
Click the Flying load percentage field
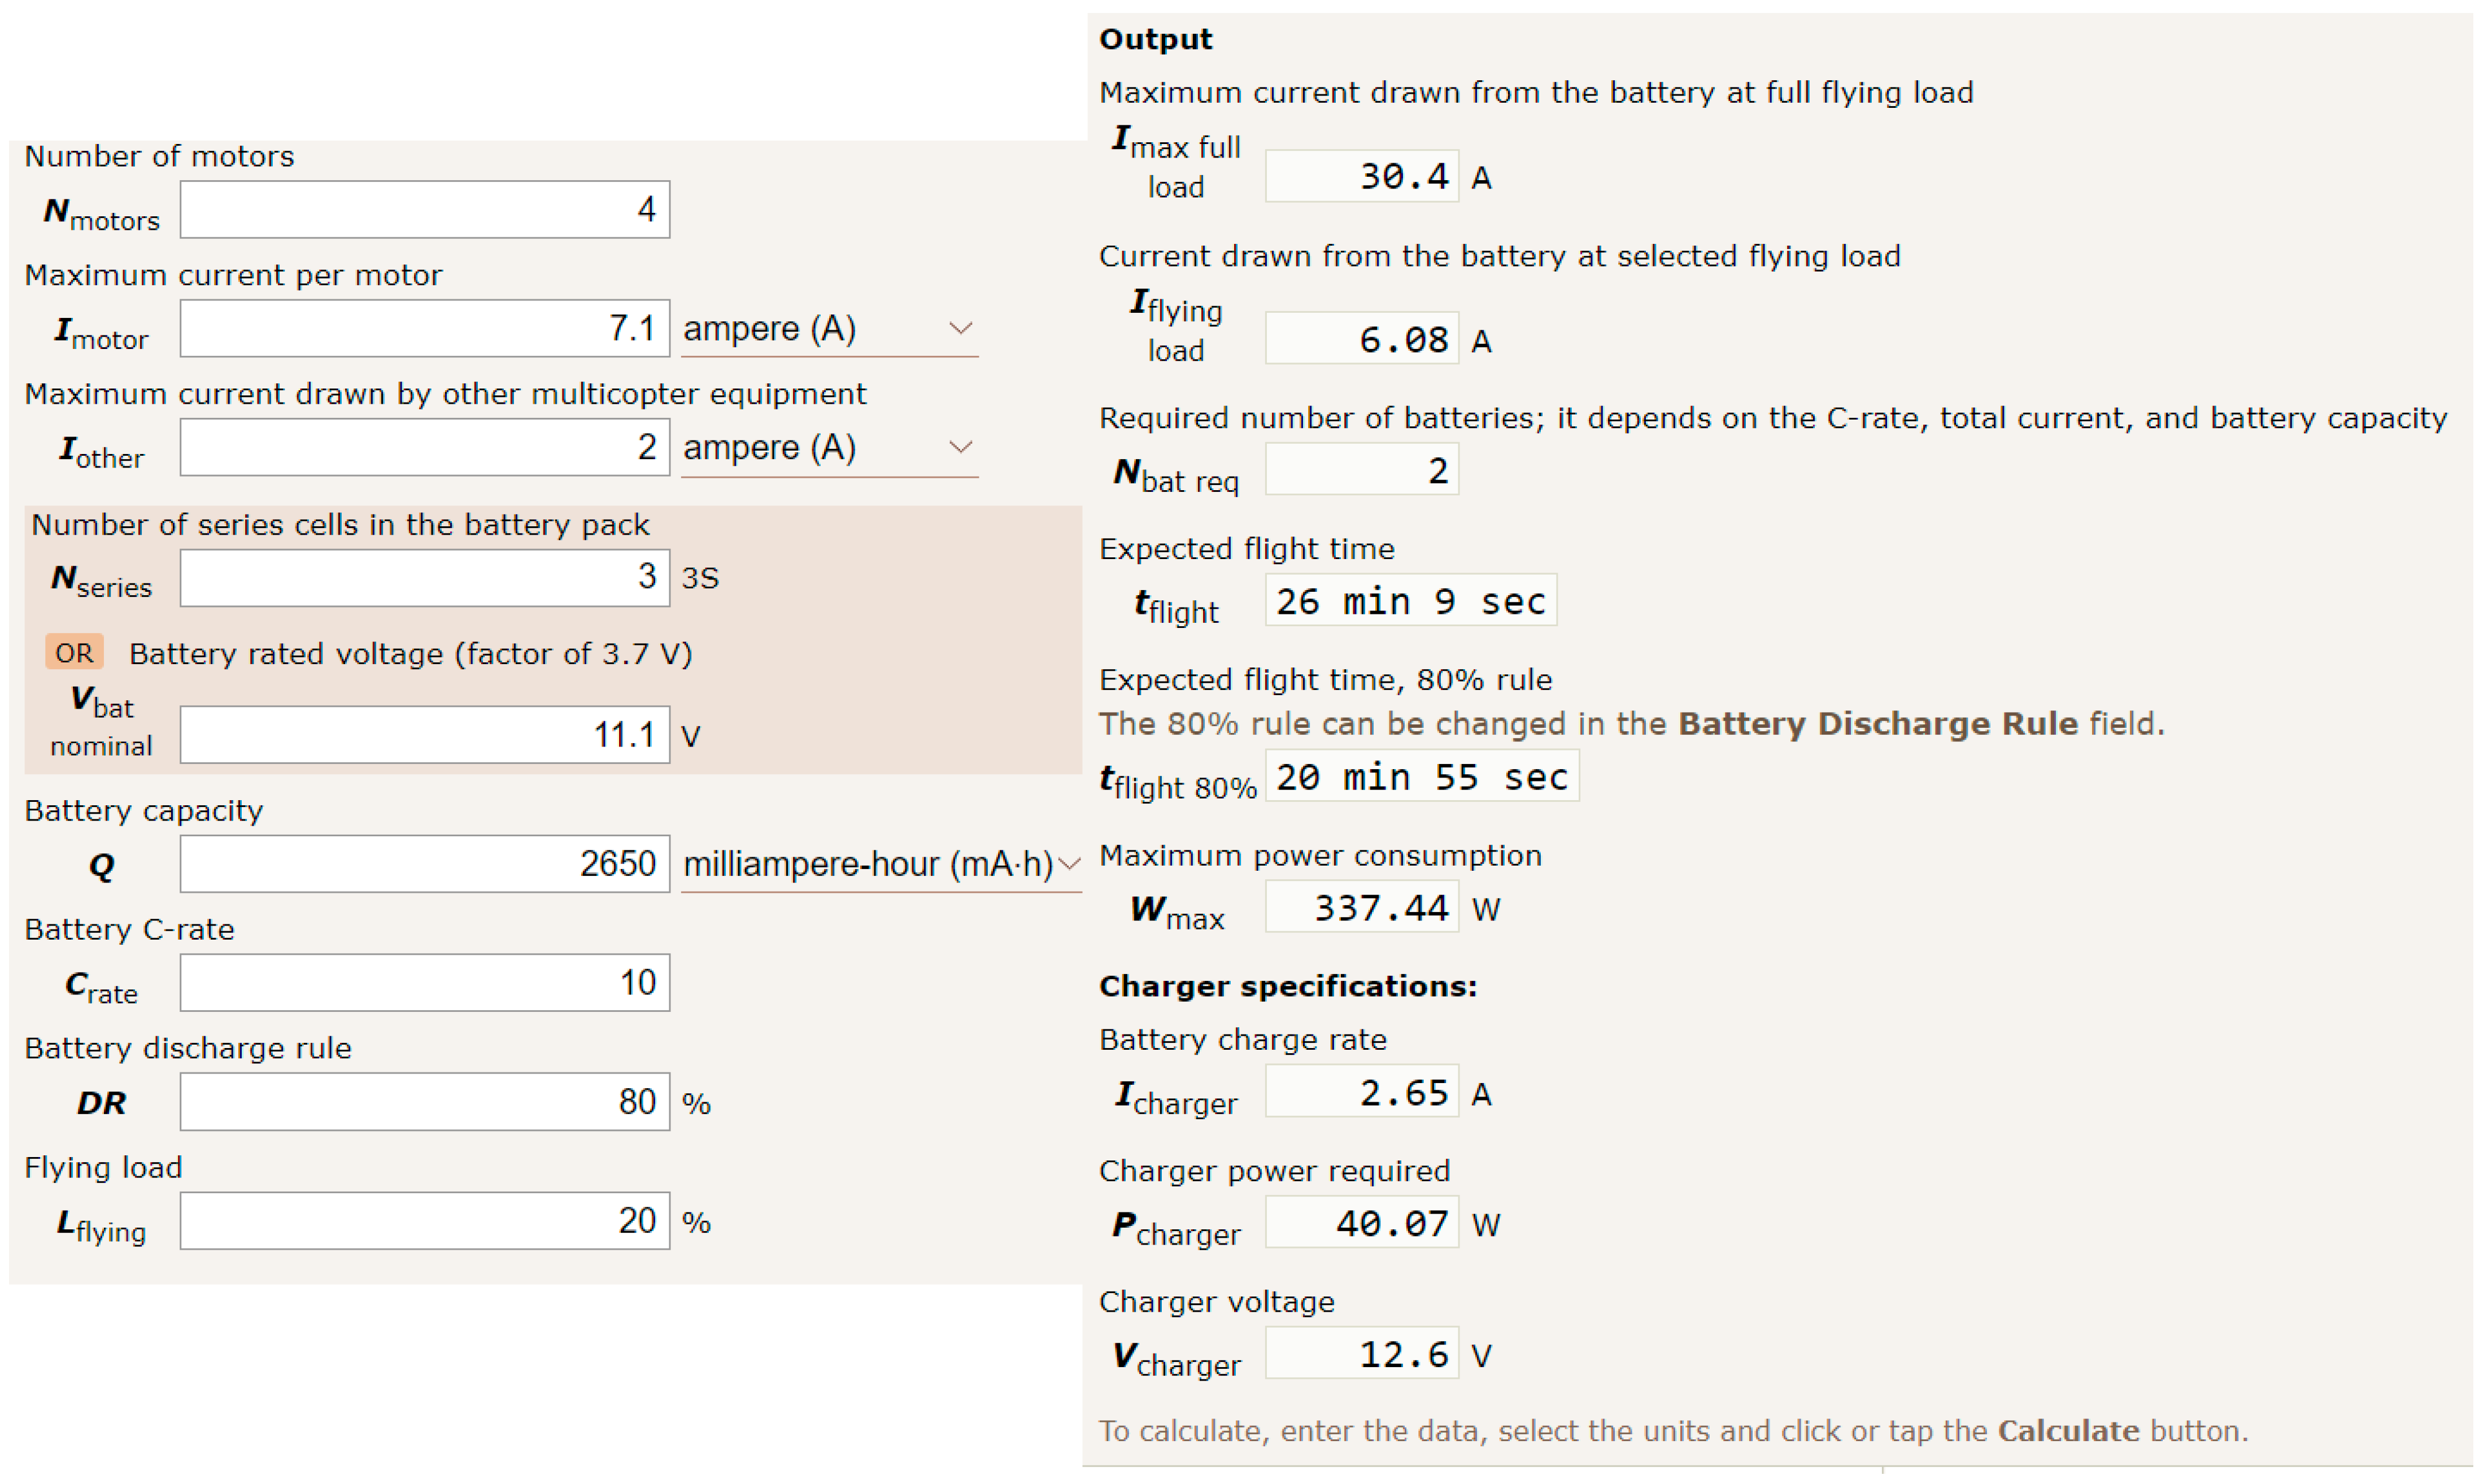click(424, 1222)
